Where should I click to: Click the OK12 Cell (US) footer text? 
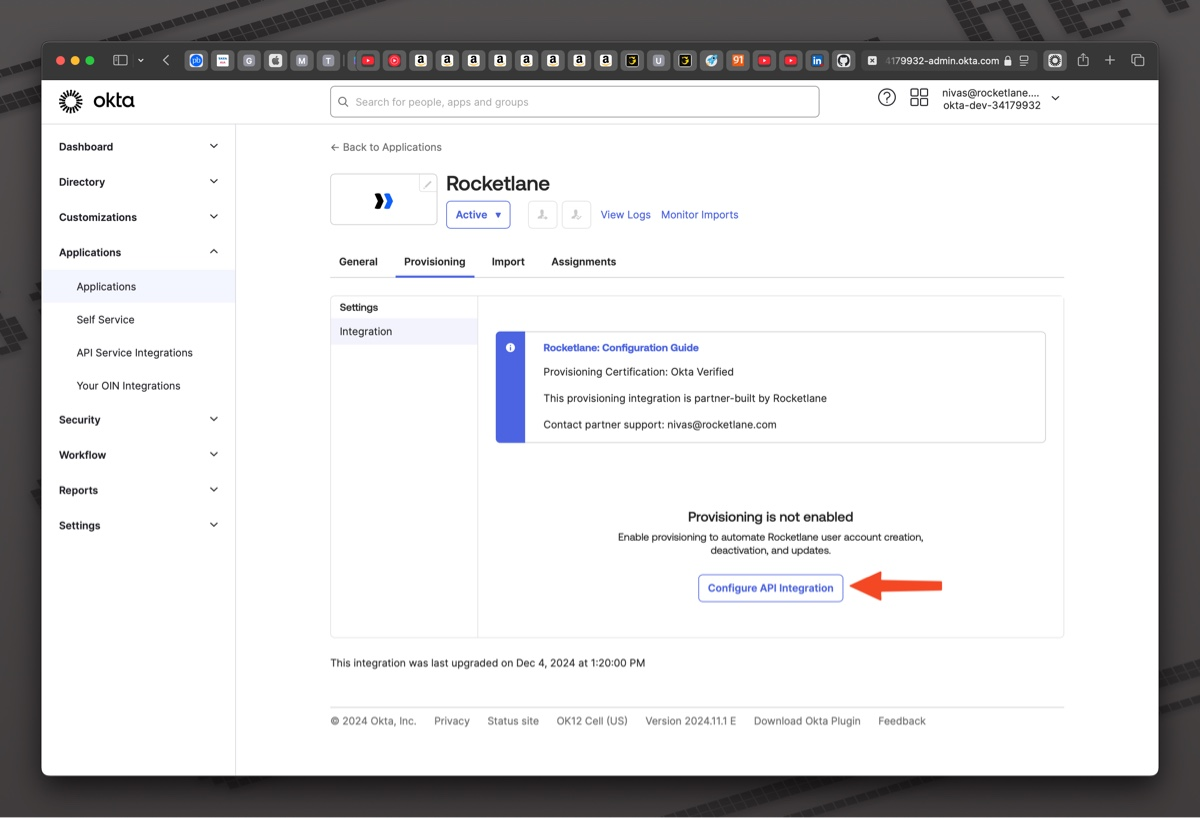click(592, 721)
